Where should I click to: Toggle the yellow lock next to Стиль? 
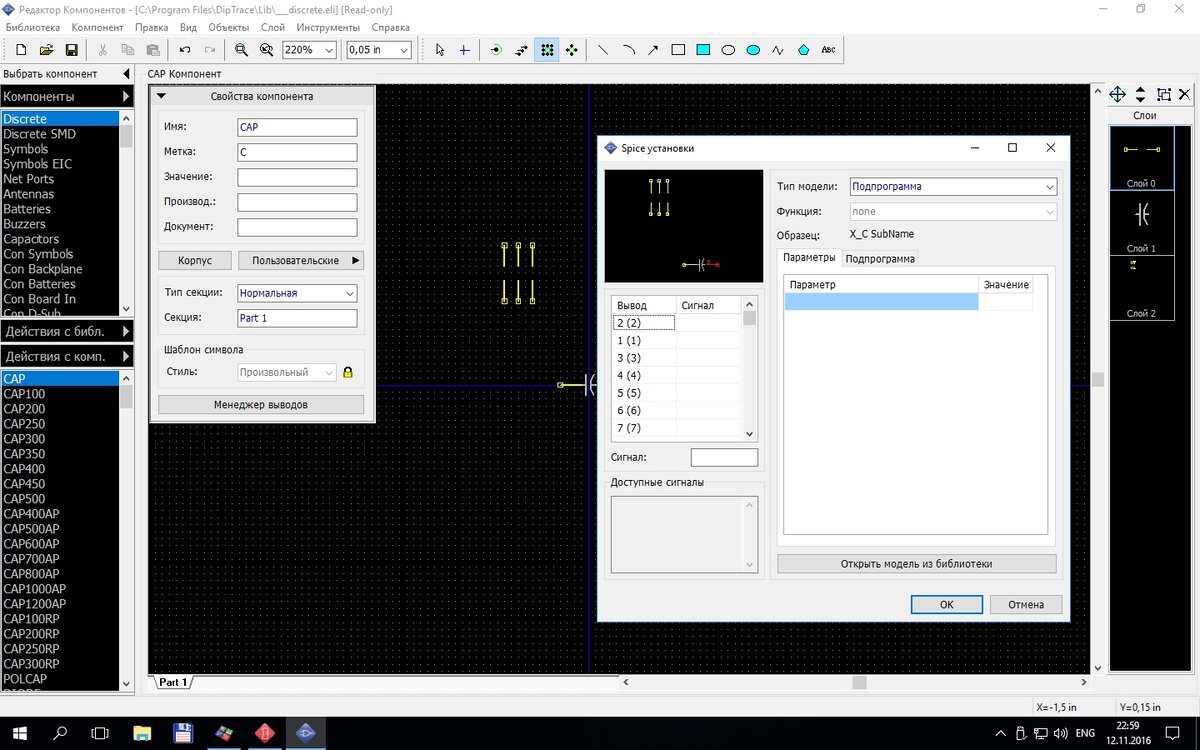point(348,372)
